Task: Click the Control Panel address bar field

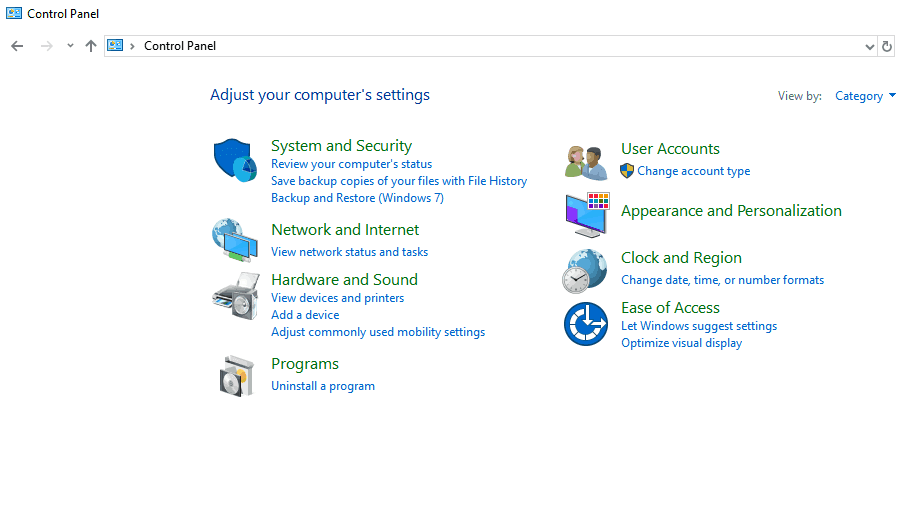Action: point(500,46)
